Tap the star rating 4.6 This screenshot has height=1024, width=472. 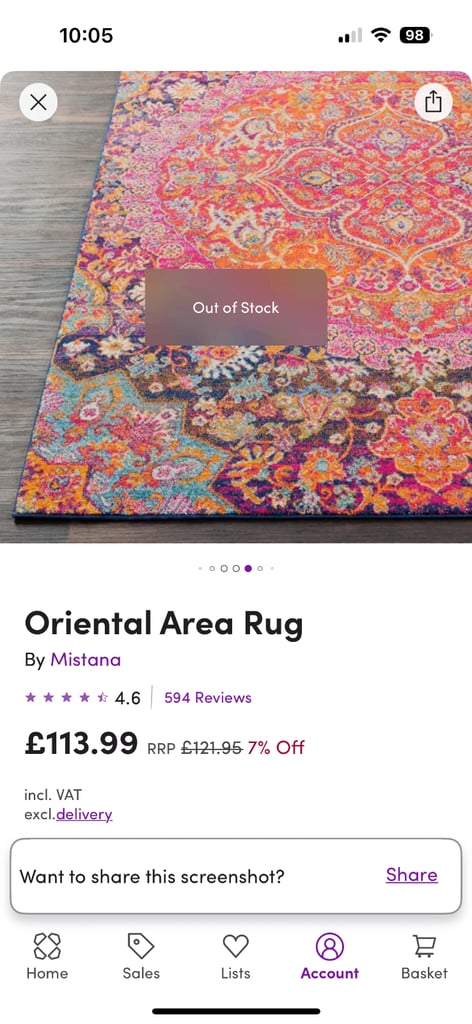tap(83, 697)
